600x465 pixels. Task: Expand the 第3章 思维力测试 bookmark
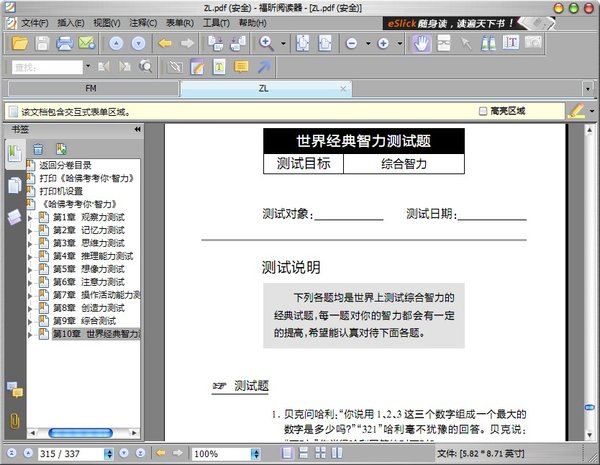(x=30, y=244)
